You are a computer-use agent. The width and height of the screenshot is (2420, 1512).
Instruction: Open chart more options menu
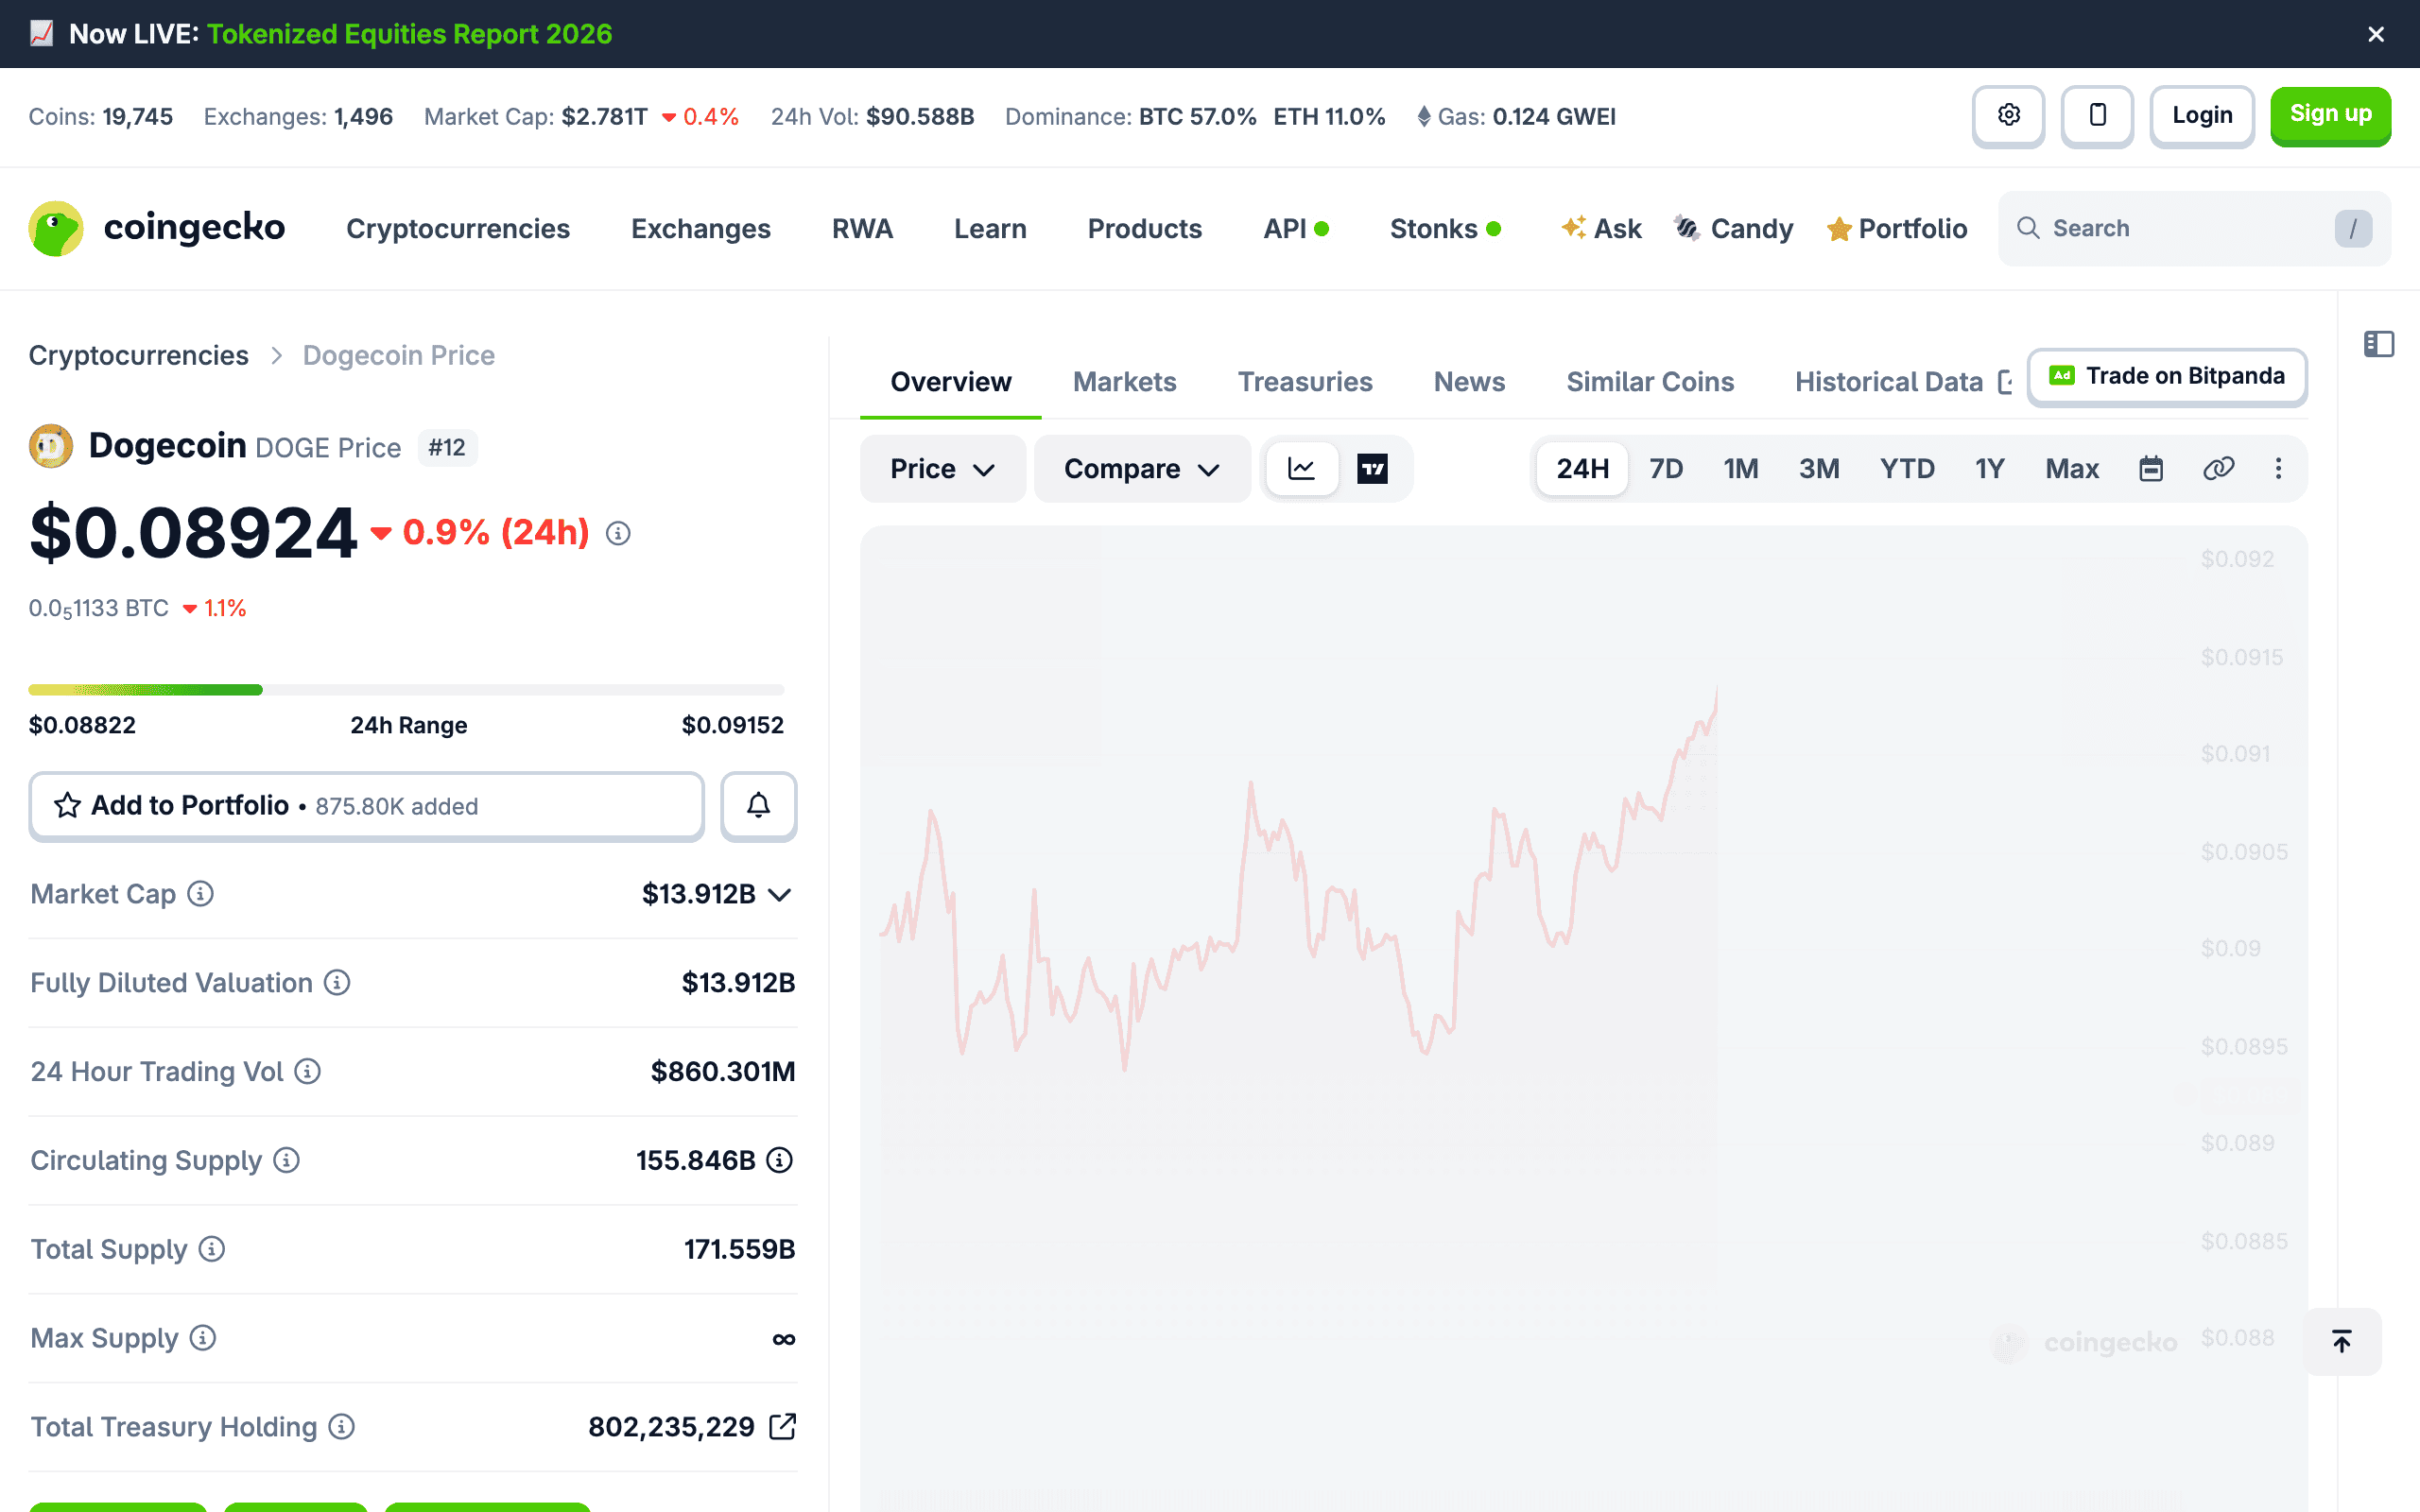pos(2278,469)
